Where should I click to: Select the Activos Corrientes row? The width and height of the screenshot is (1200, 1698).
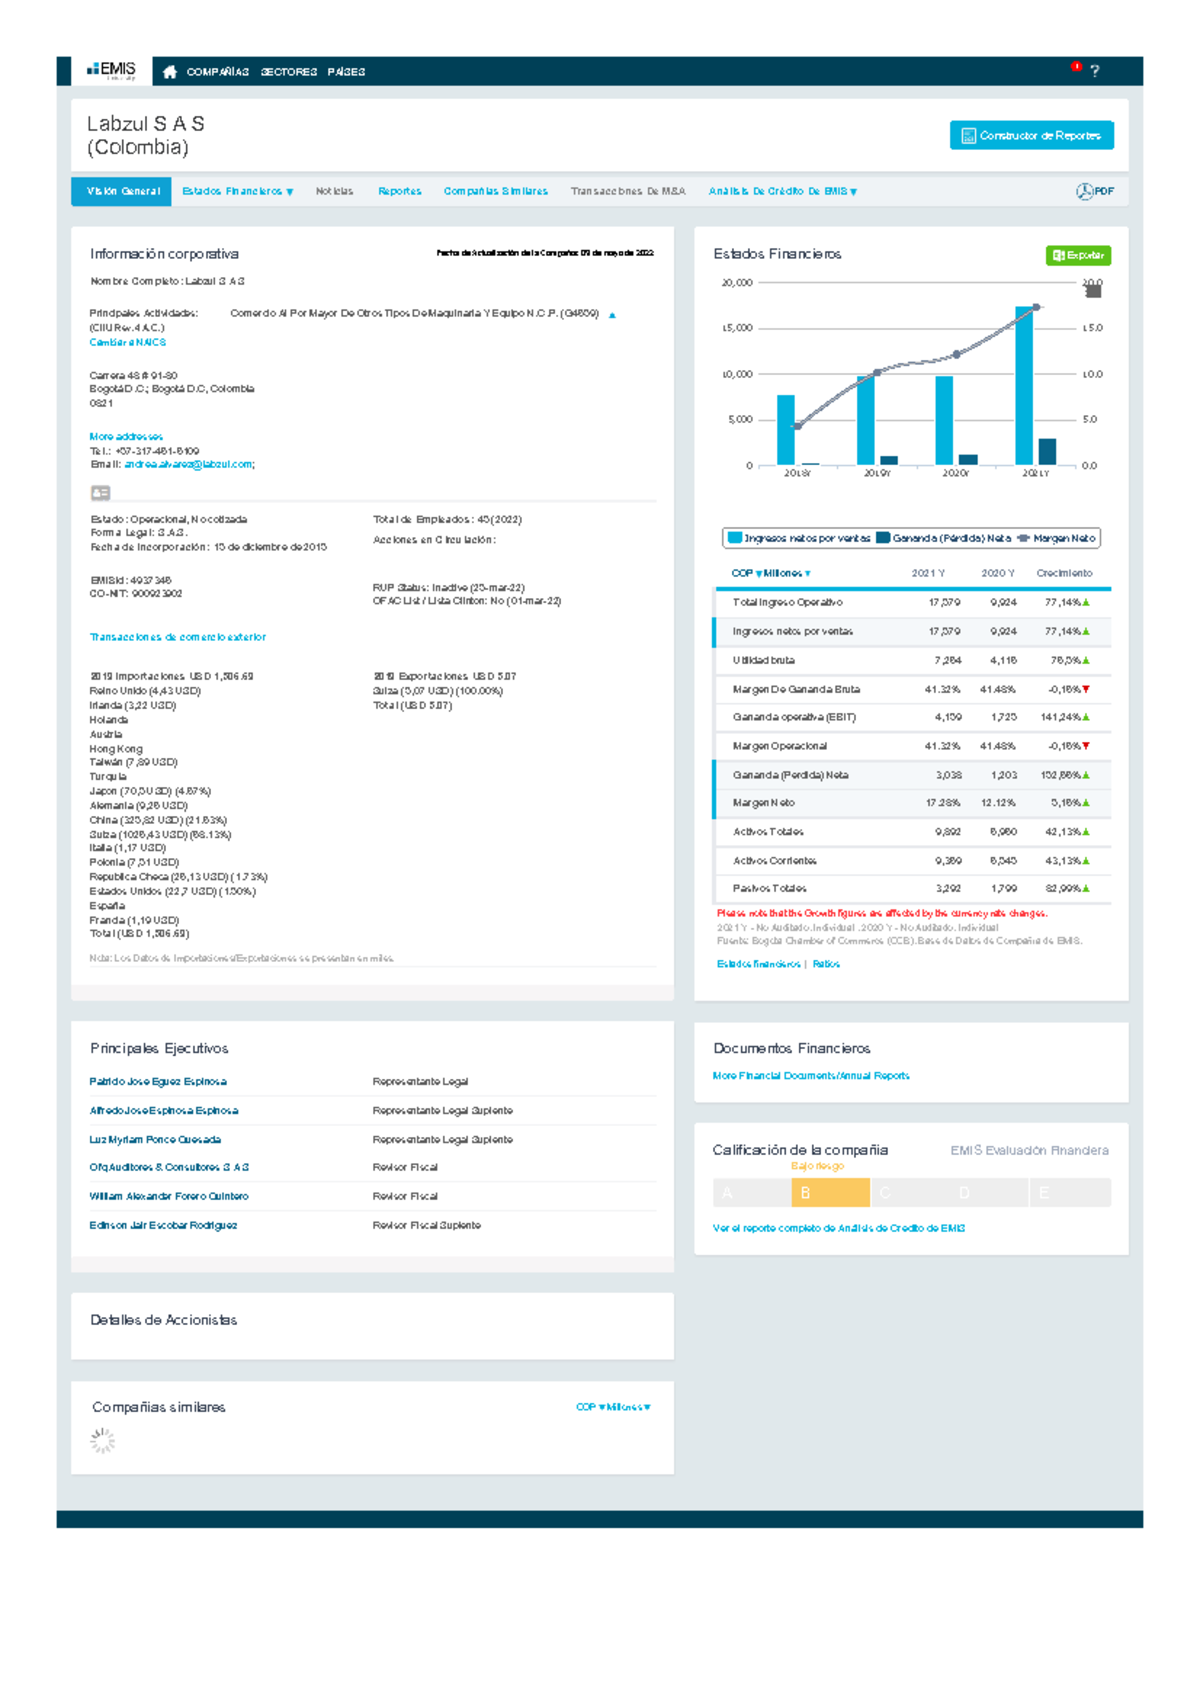click(x=913, y=861)
